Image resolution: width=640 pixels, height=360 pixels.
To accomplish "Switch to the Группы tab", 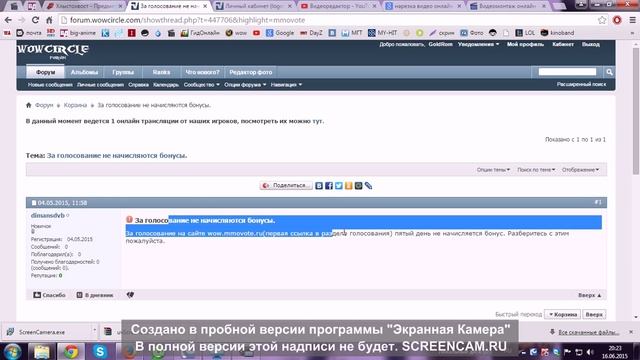I will 123,72.
